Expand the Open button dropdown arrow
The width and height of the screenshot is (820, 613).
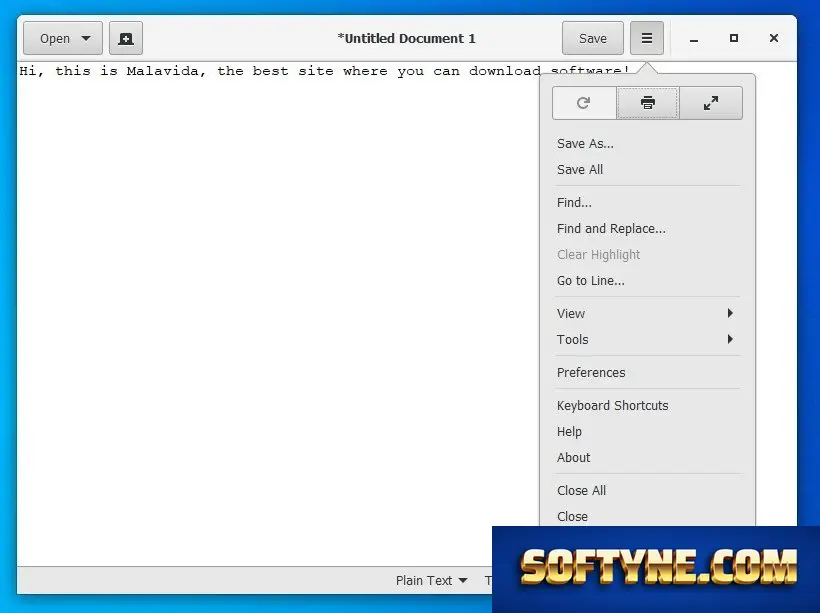click(86, 38)
